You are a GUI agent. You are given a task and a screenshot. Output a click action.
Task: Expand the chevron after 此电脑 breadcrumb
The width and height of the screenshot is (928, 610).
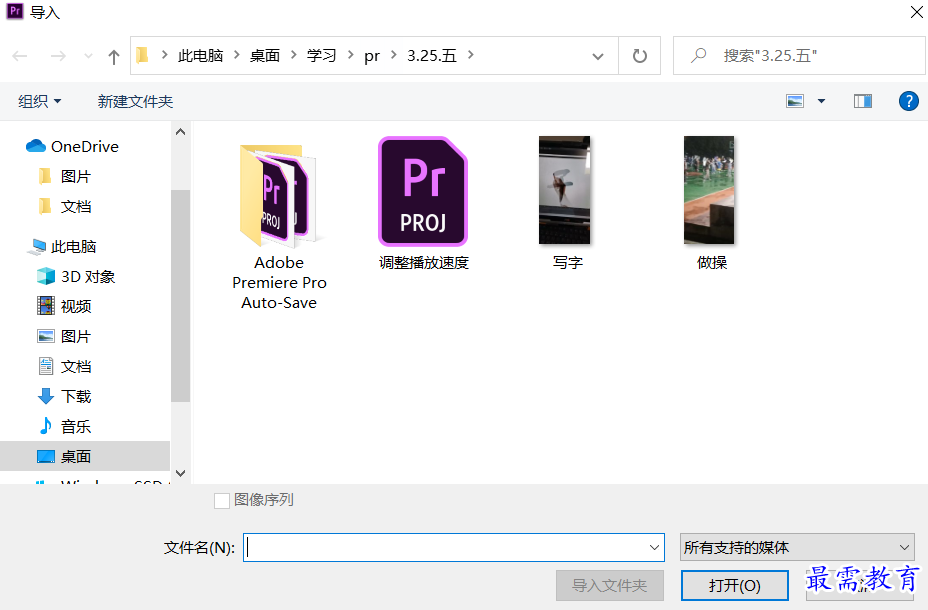coord(237,55)
